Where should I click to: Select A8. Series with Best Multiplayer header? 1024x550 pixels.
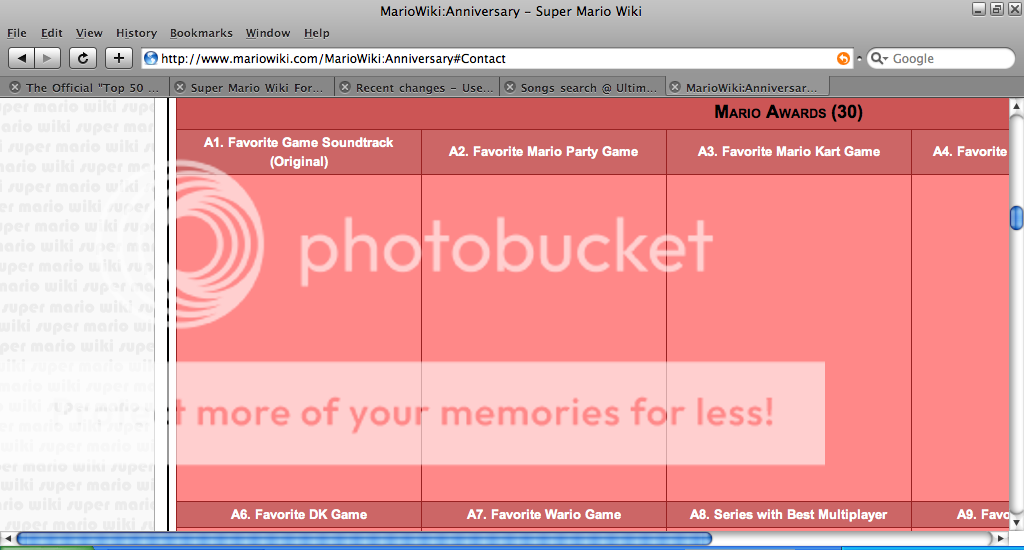(x=789, y=515)
